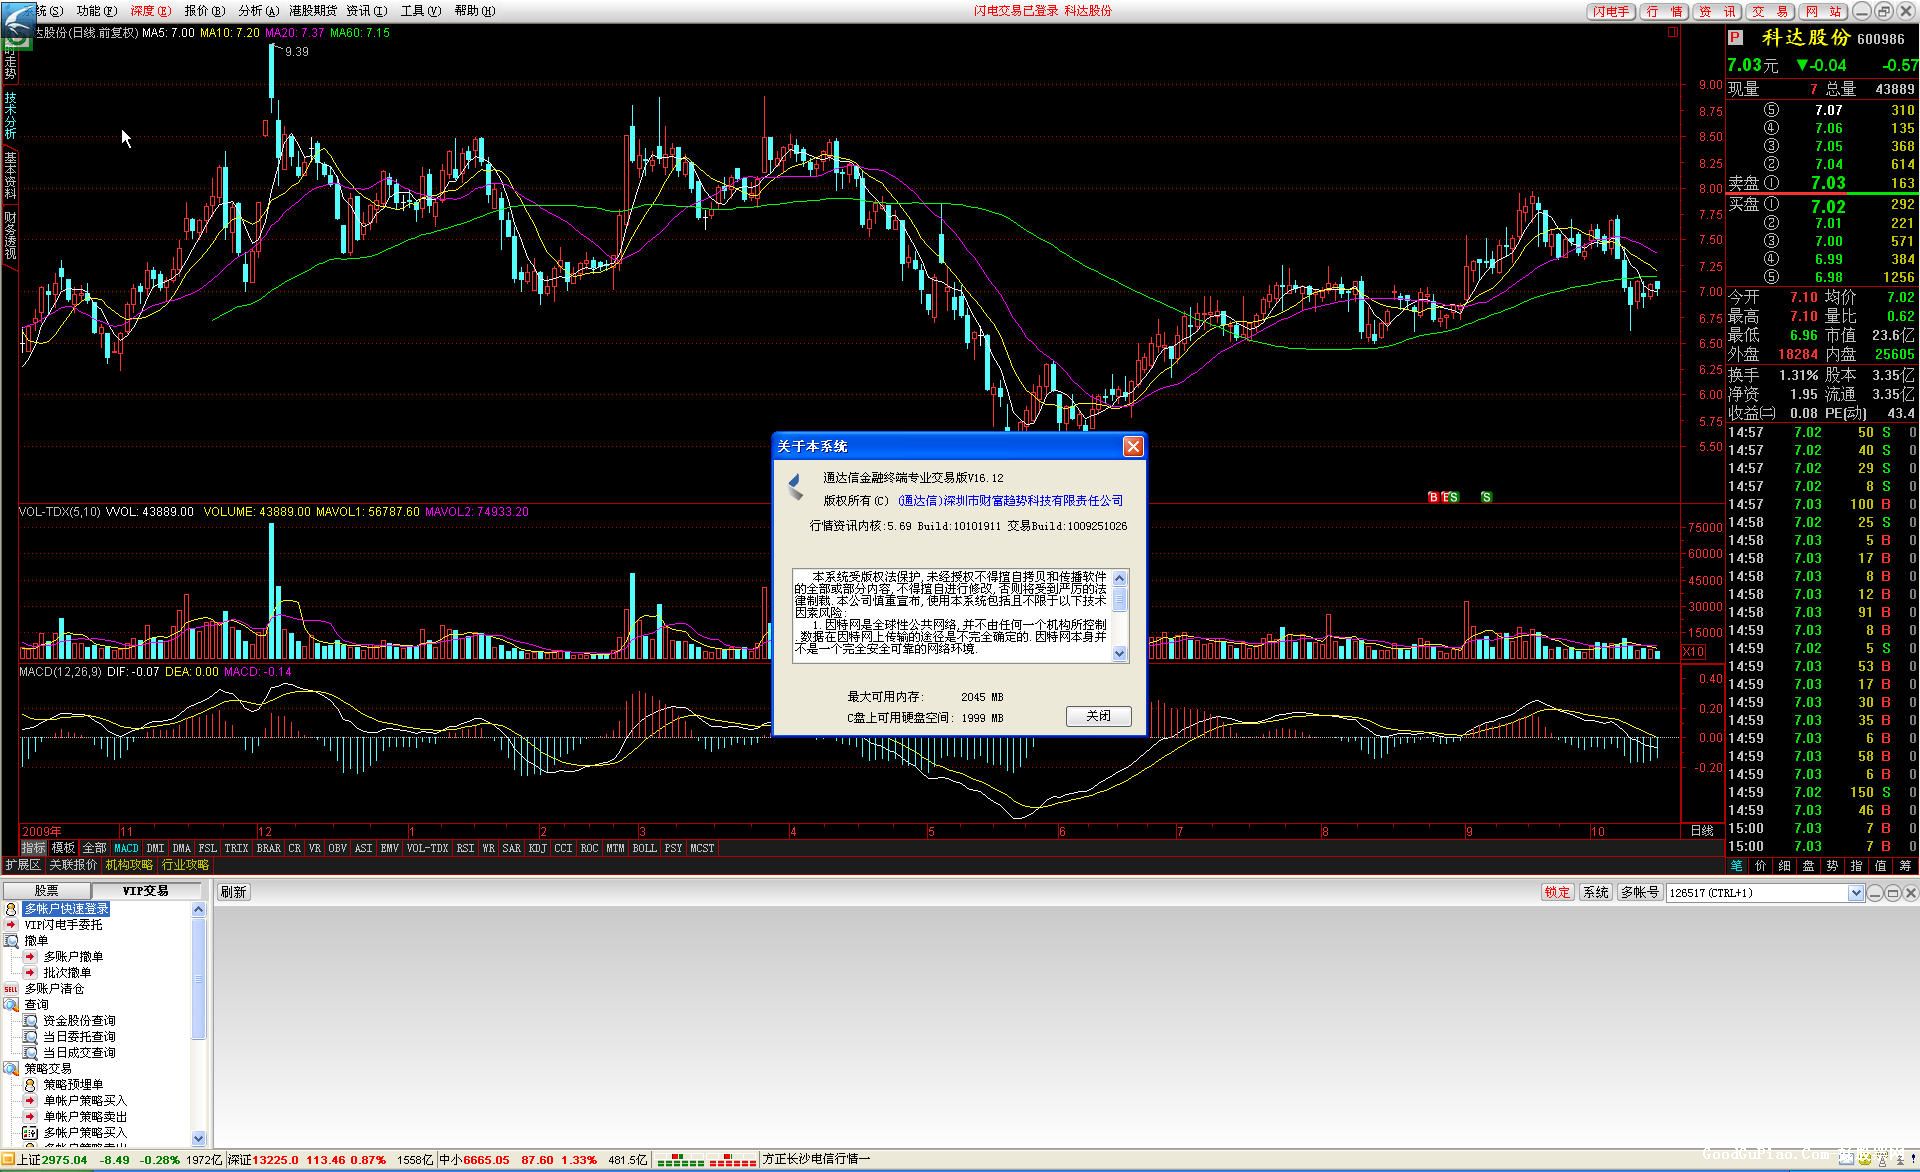Open the 通达信 company link
This screenshot has height=1172, width=1920.
pos(1010,501)
